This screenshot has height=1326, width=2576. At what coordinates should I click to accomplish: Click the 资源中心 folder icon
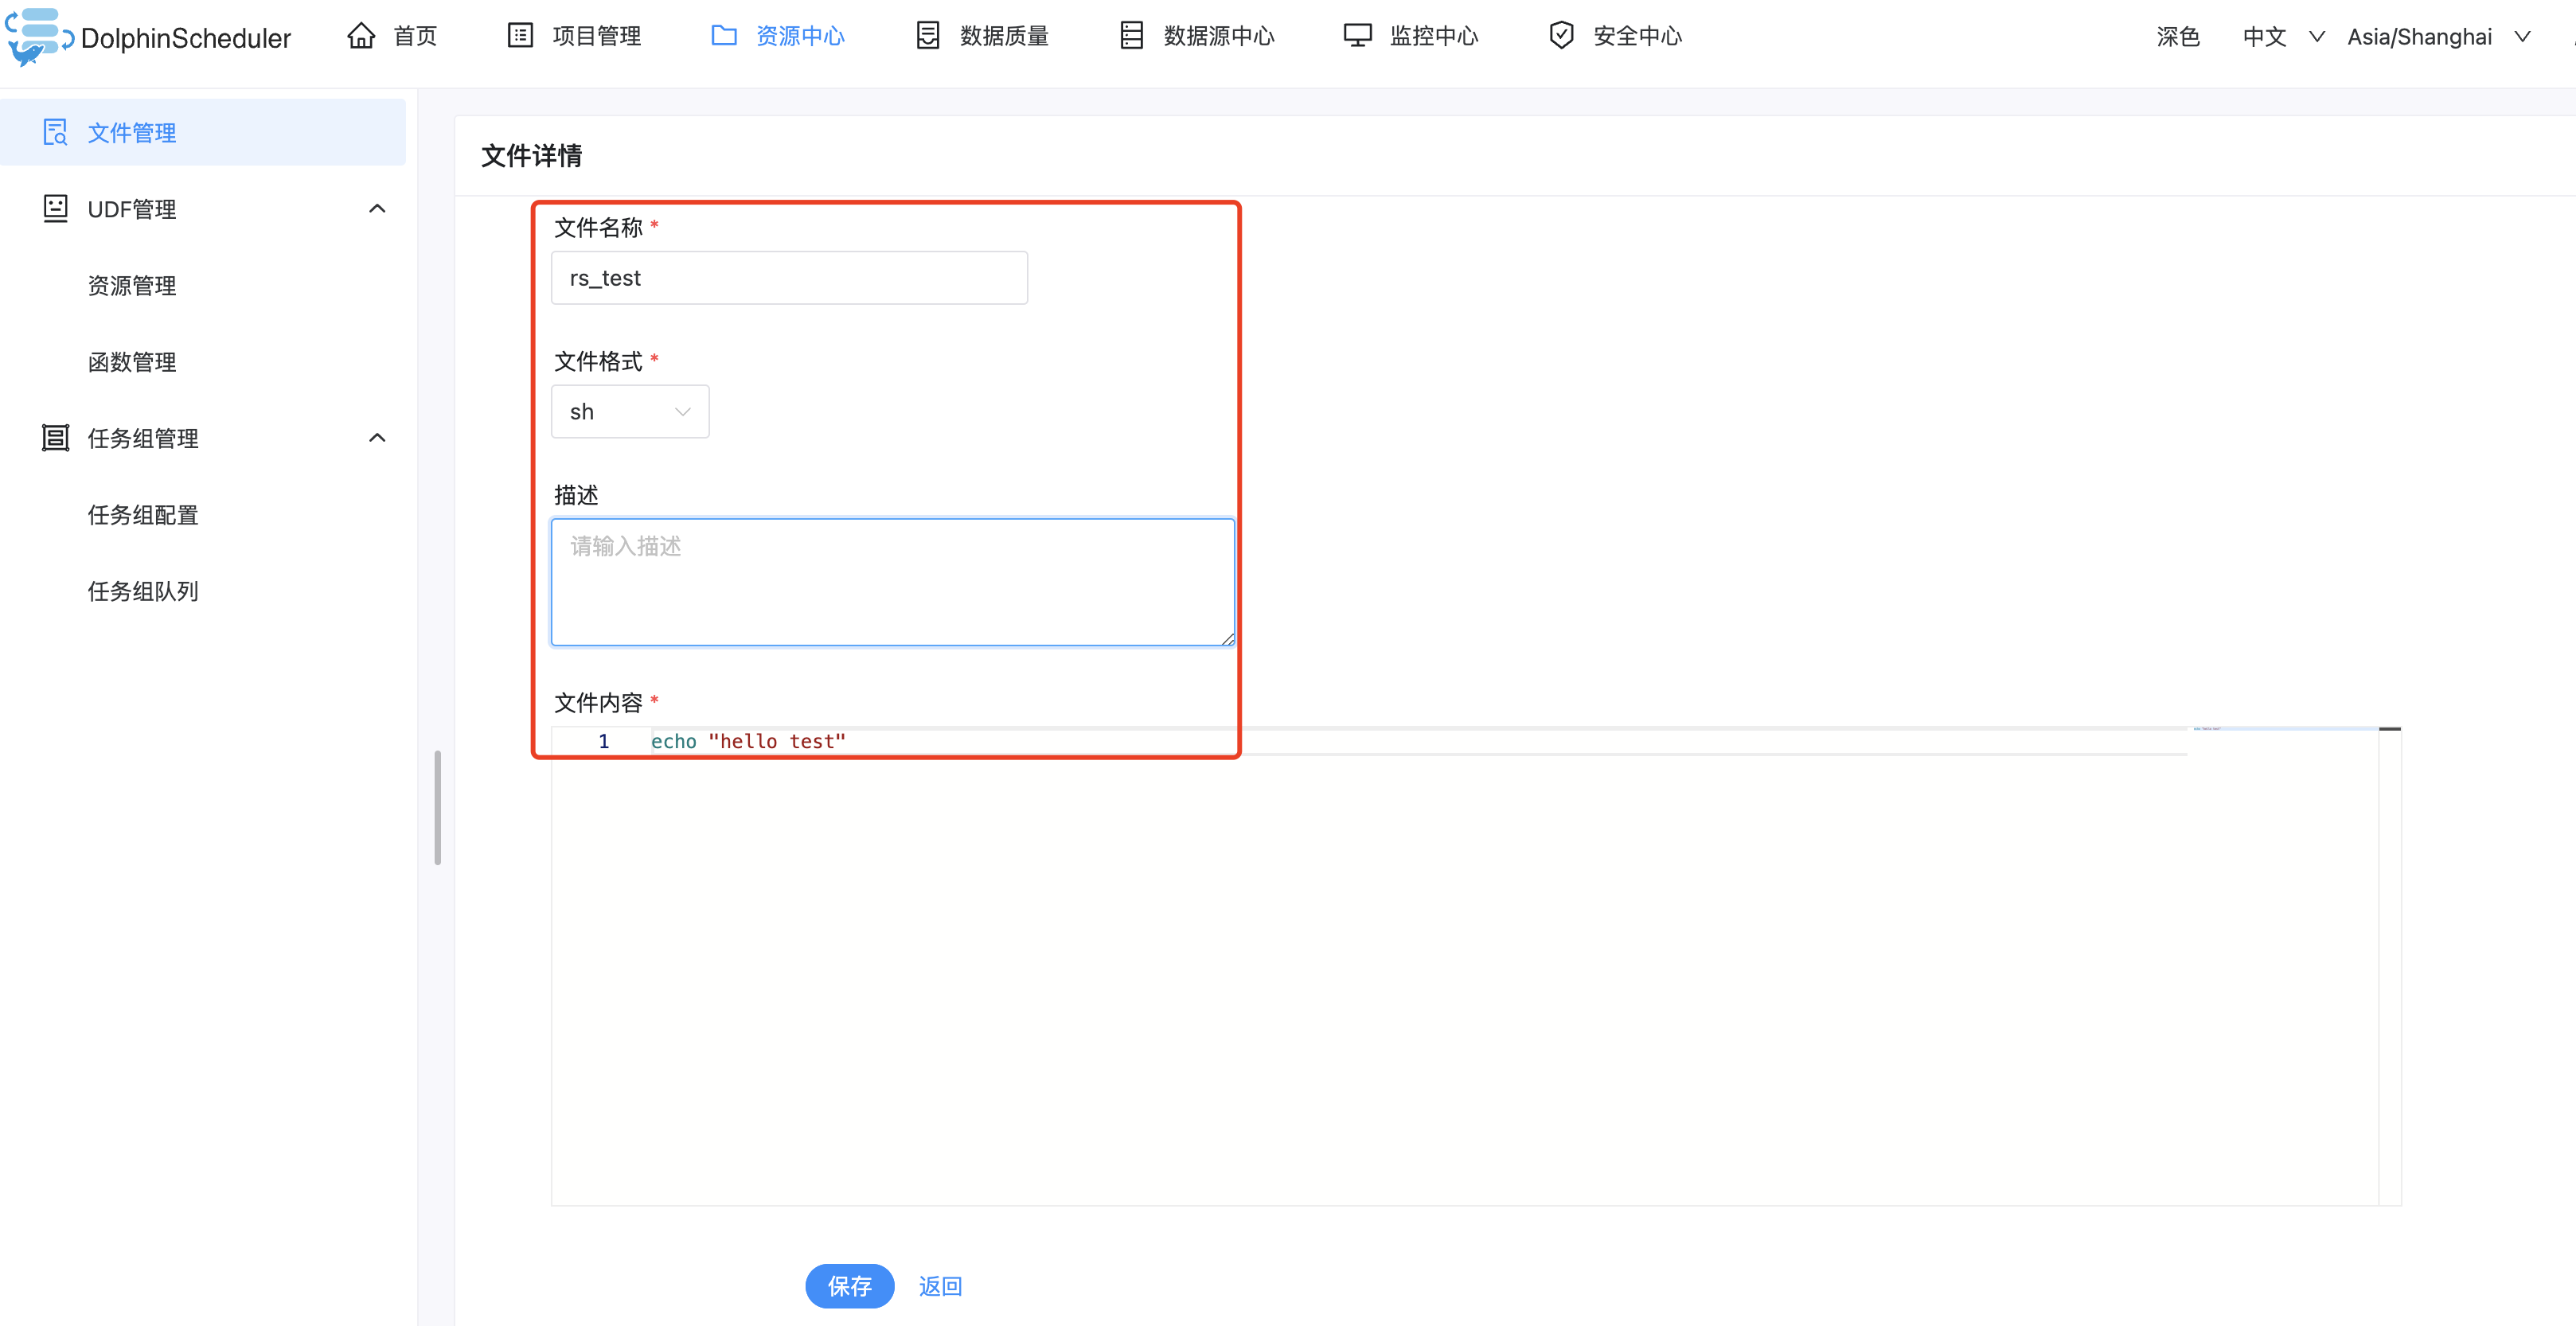(x=724, y=36)
